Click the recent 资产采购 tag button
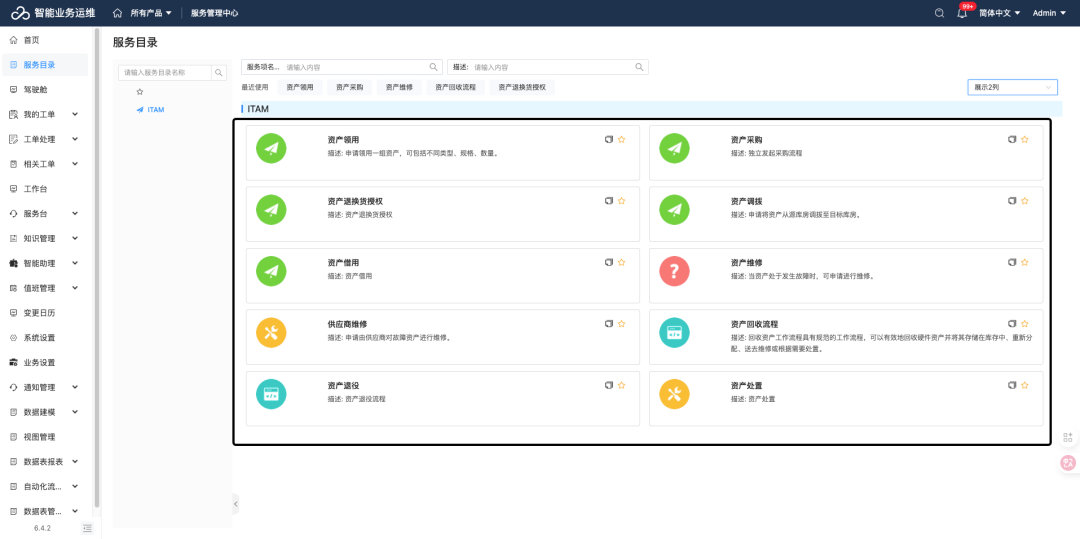The height and width of the screenshot is (539, 1080). (x=349, y=87)
